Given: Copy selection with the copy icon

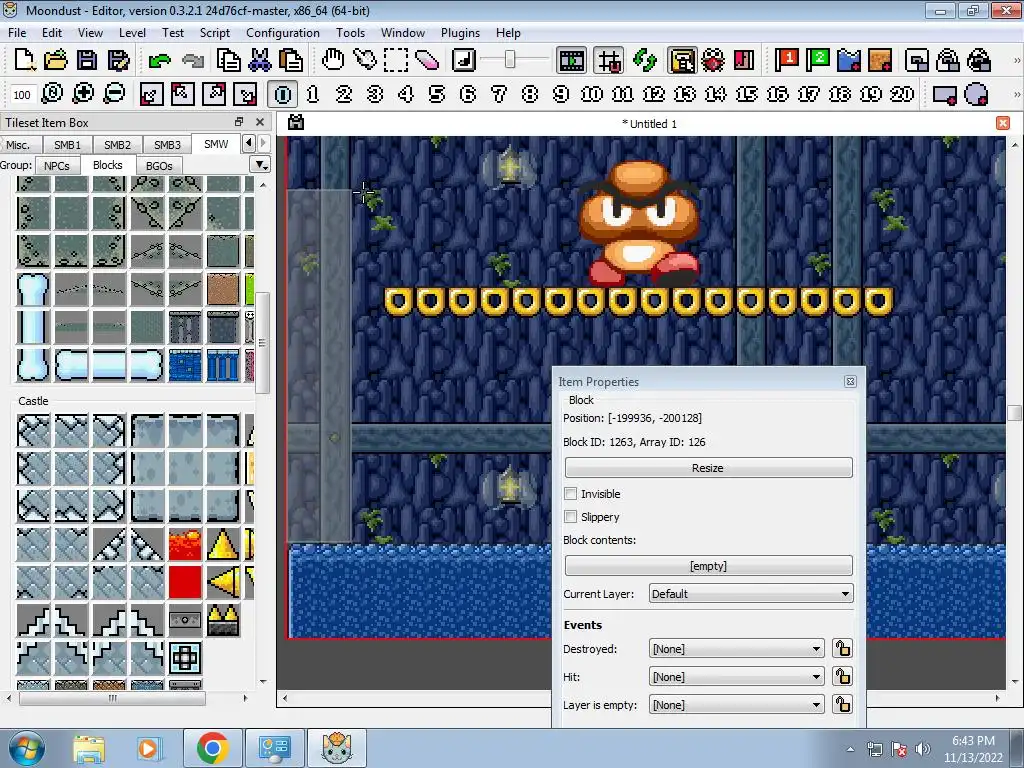Looking at the screenshot, I should pyautogui.click(x=229, y=61).
